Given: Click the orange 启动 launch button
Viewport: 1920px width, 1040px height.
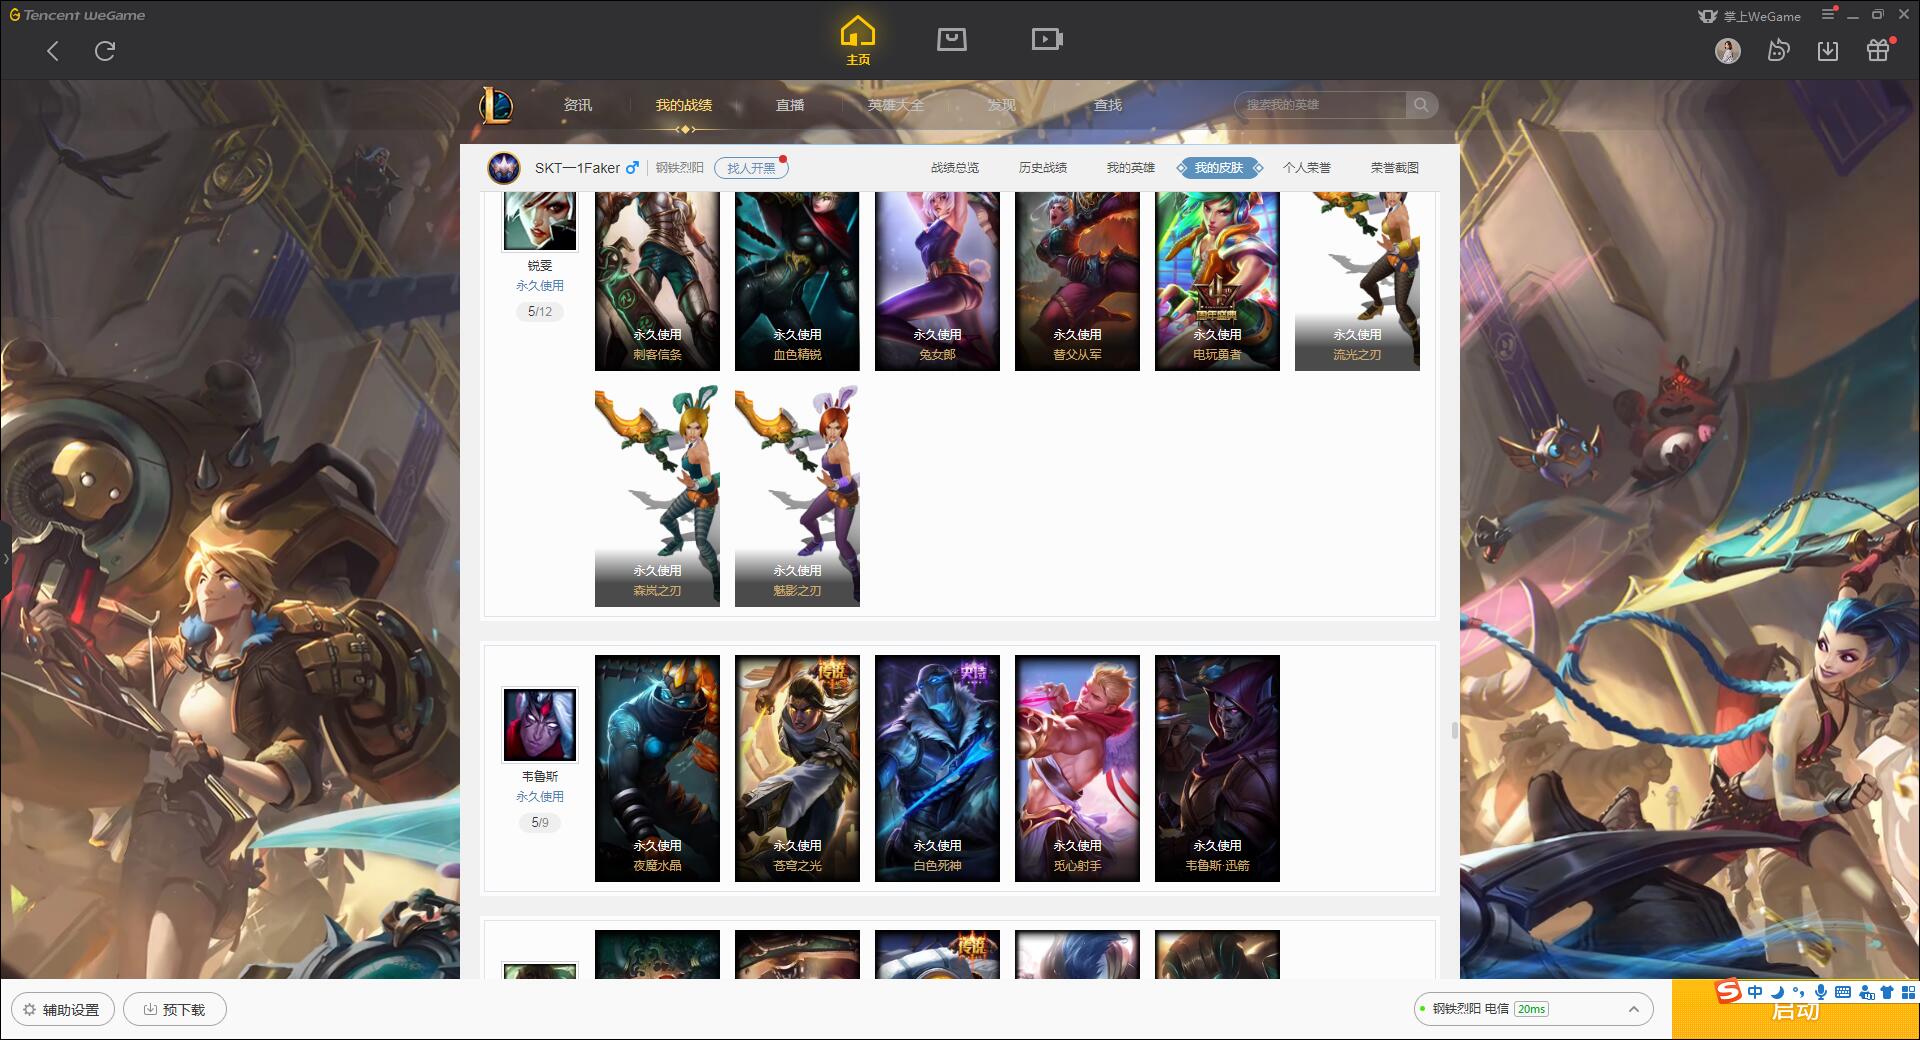Looking at the screenshot, I should [x=1796, y=1012].
